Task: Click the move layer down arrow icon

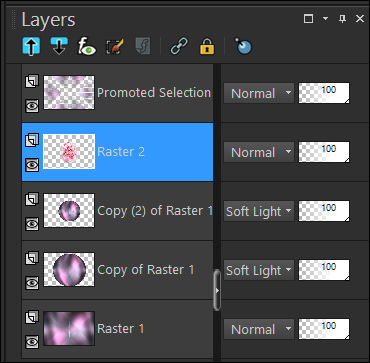Action: (x=59, y=46)
